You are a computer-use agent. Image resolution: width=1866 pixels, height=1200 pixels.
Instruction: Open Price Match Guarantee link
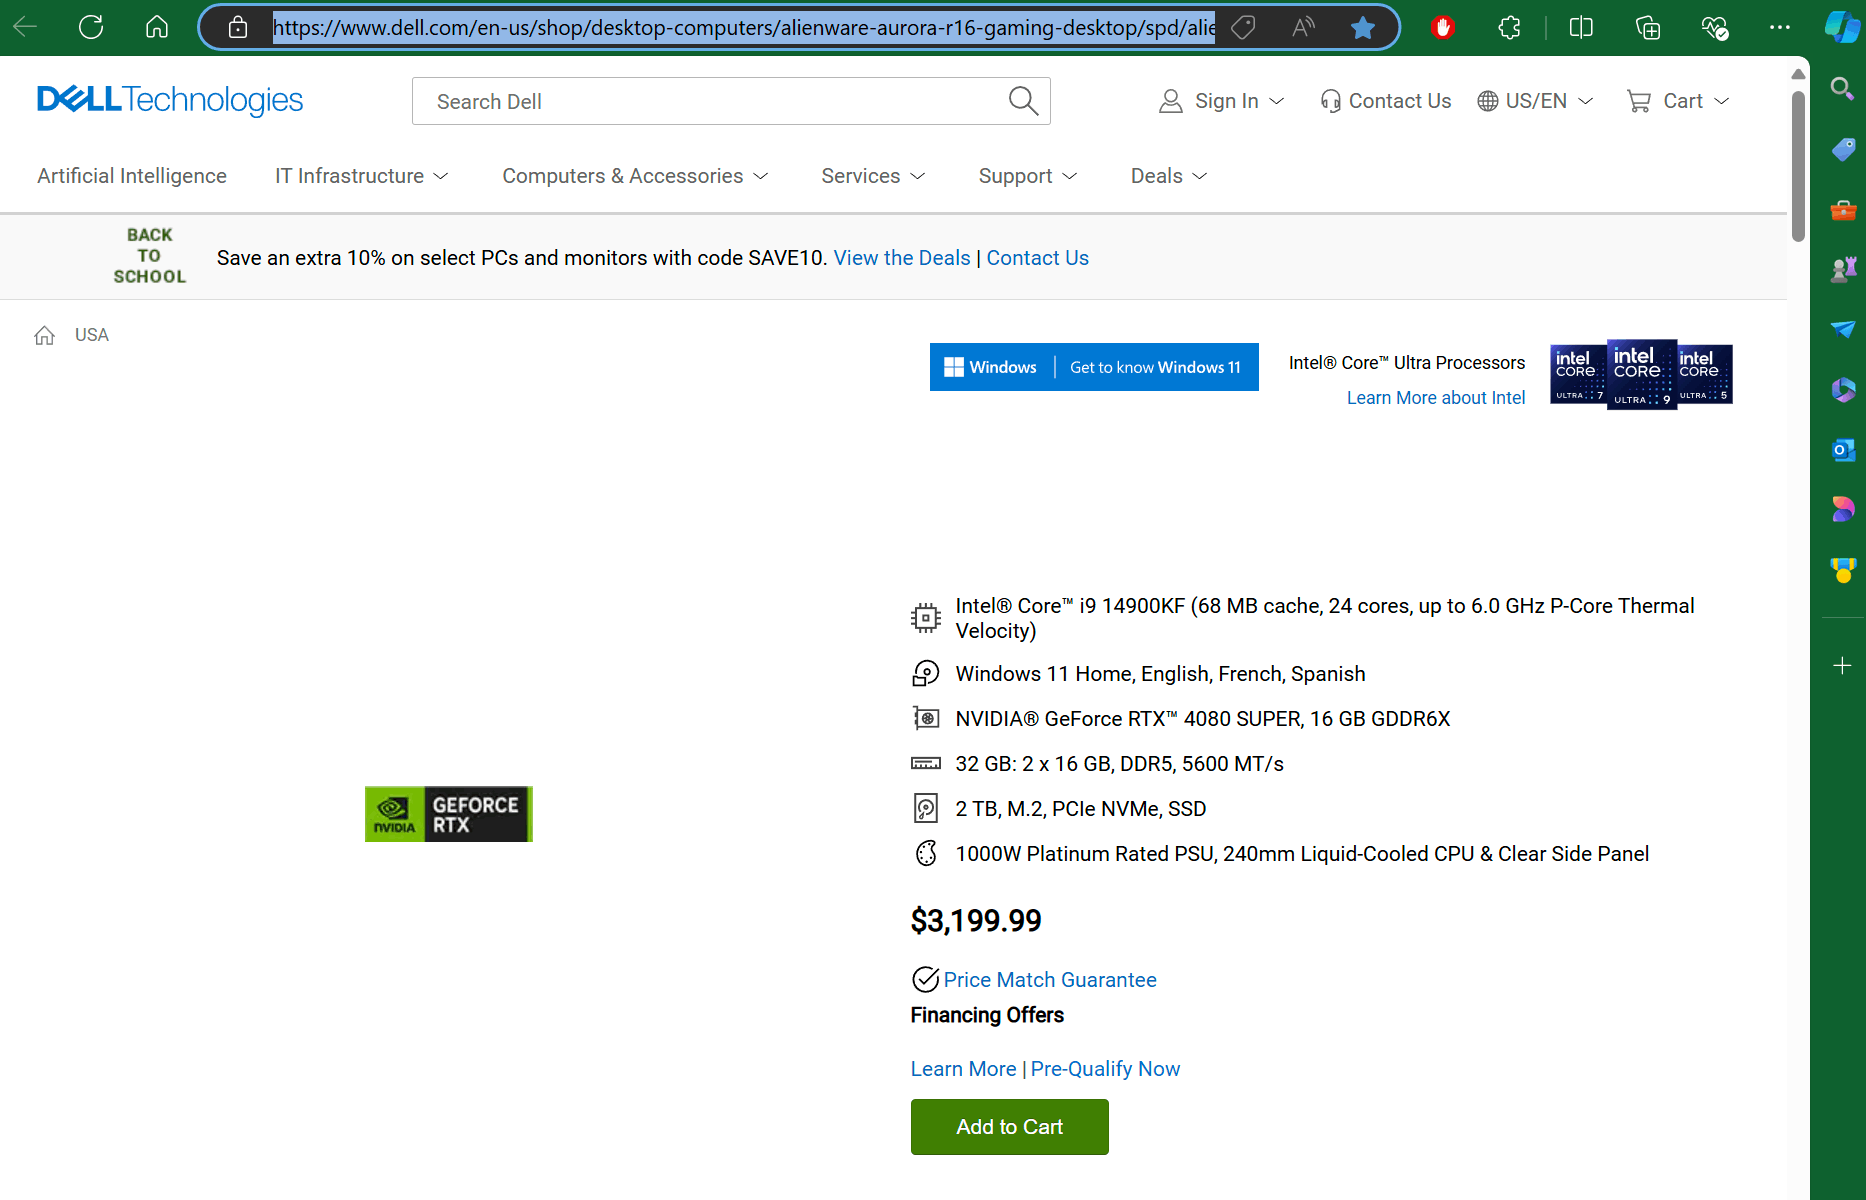(1049, 980)
